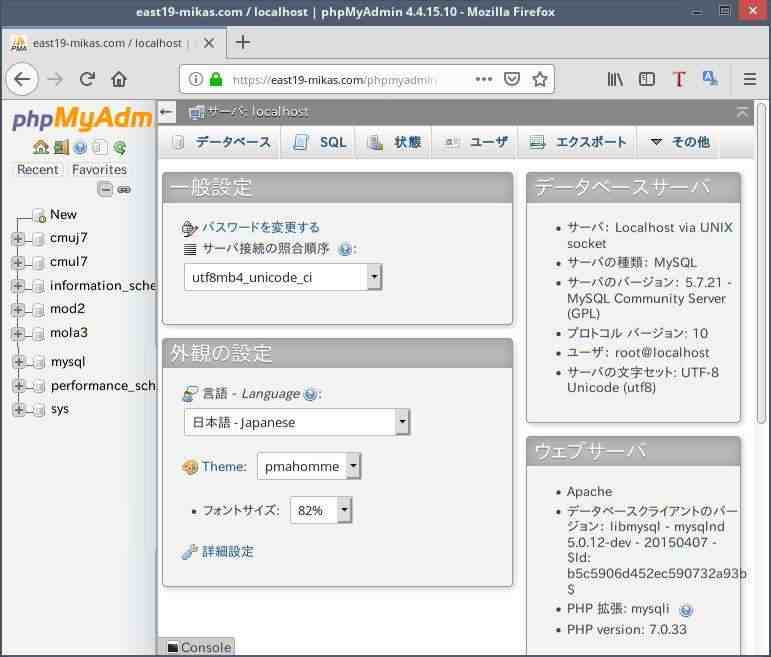Collapse navigation panel with the left arrow
Screen dimensions: 771x657
click(x=167, y=112)
